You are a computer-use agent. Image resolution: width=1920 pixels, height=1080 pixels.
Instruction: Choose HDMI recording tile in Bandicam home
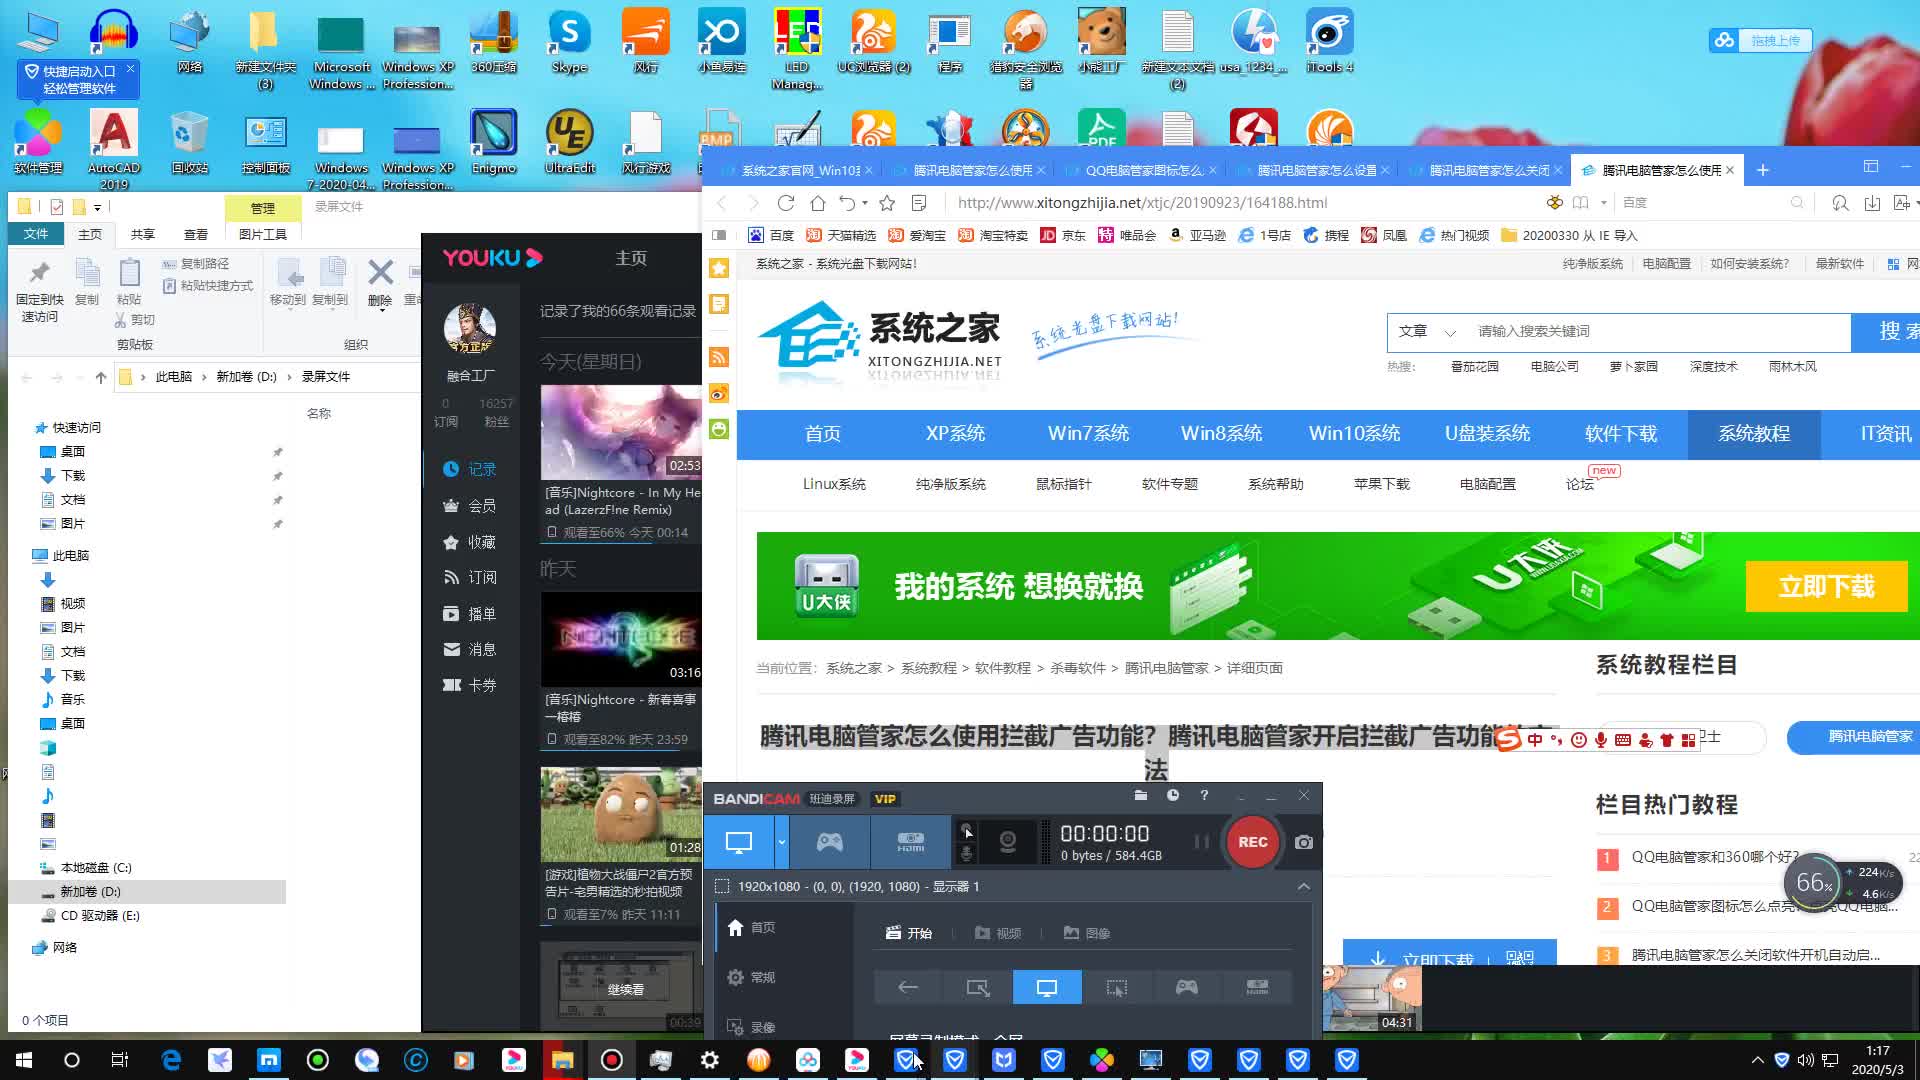pyautogui.click(x=1257, y=987)
